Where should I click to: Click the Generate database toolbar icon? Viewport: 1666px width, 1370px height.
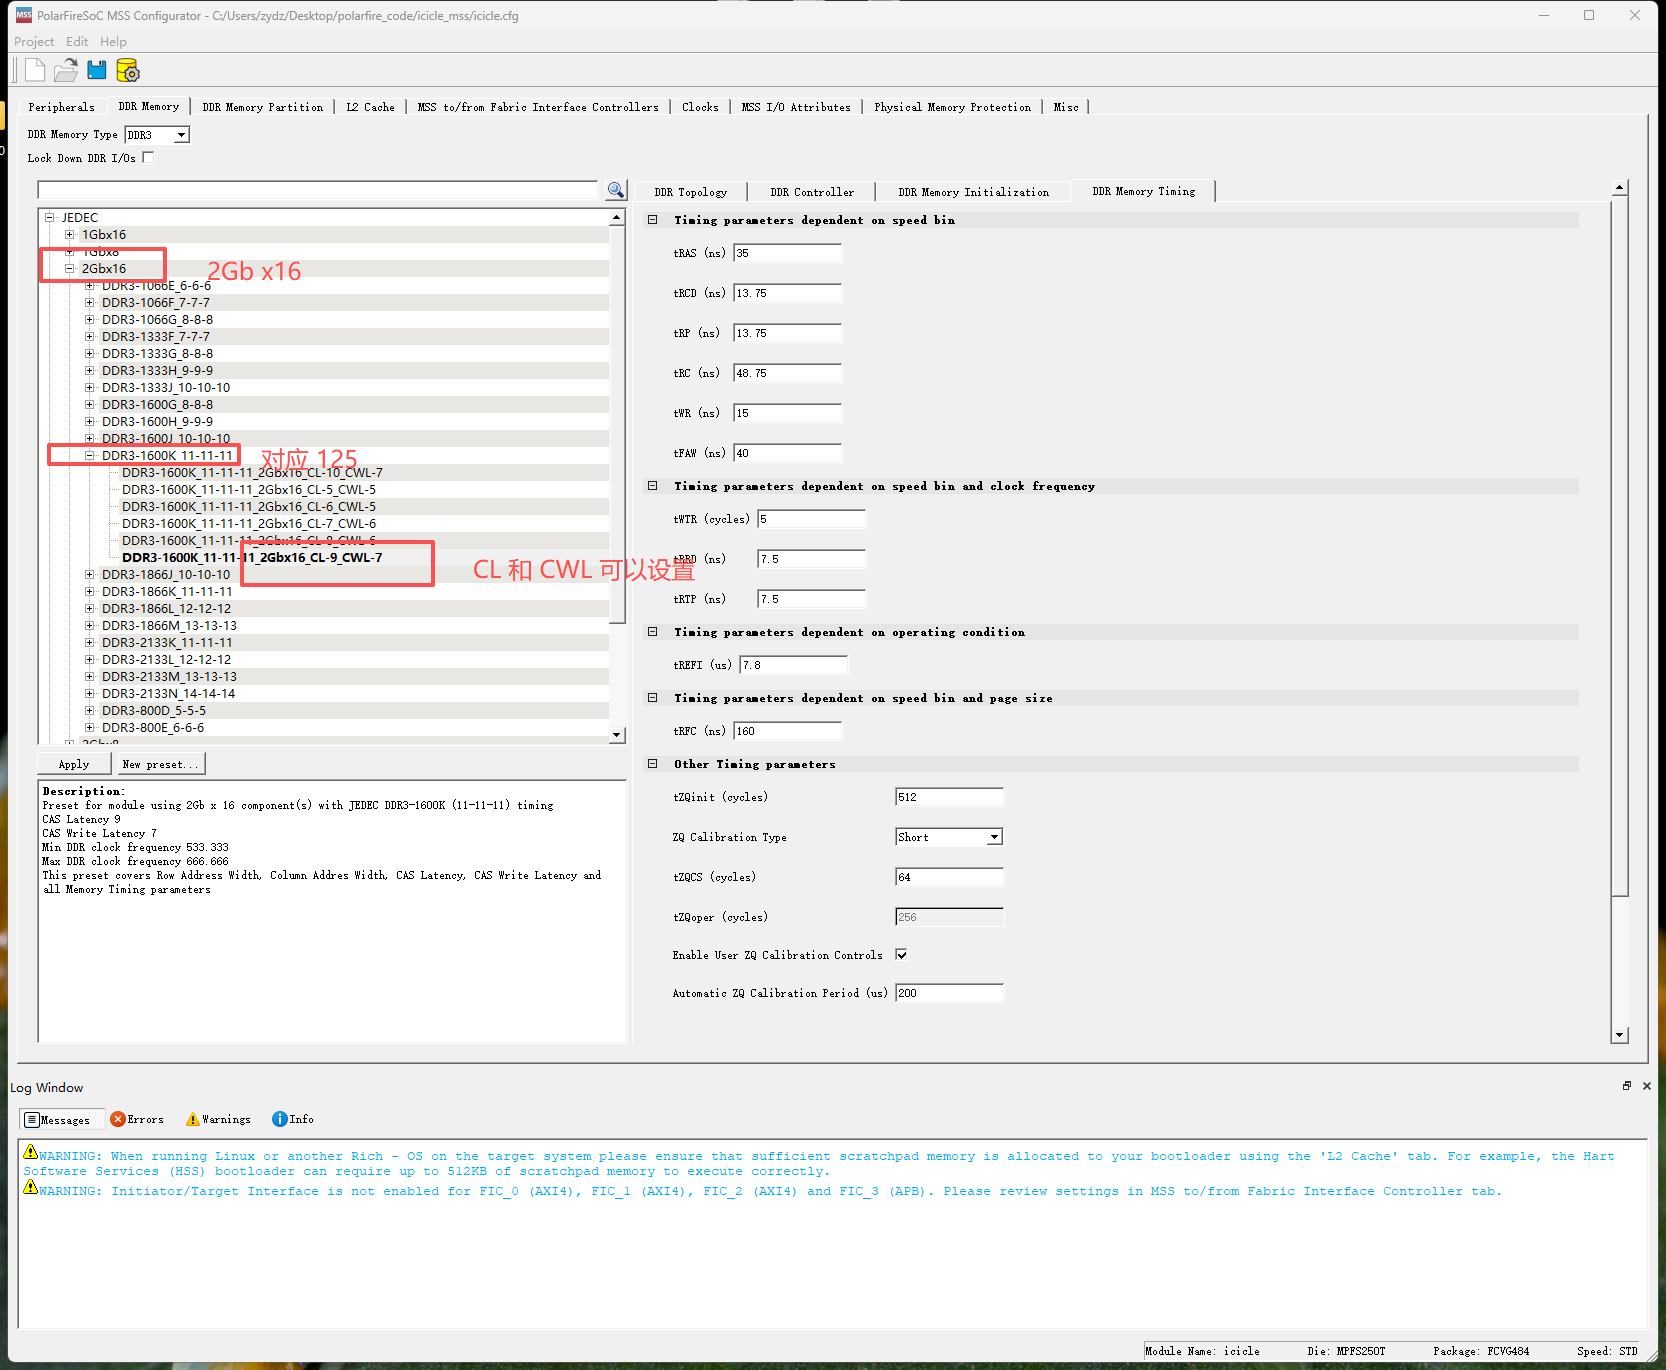128,70
